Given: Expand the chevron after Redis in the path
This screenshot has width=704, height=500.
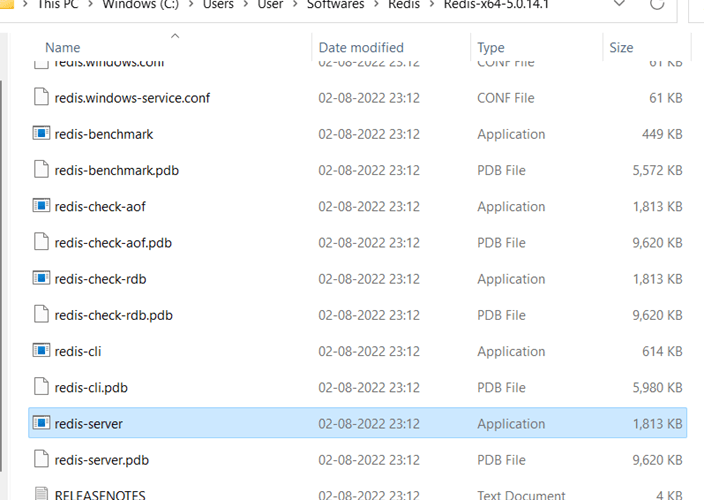Looking at the screenshot, I should [x=431, y=5].
